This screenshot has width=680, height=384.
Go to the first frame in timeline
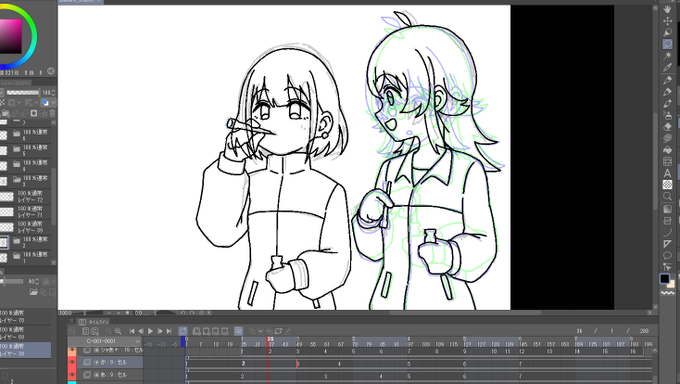132,331
